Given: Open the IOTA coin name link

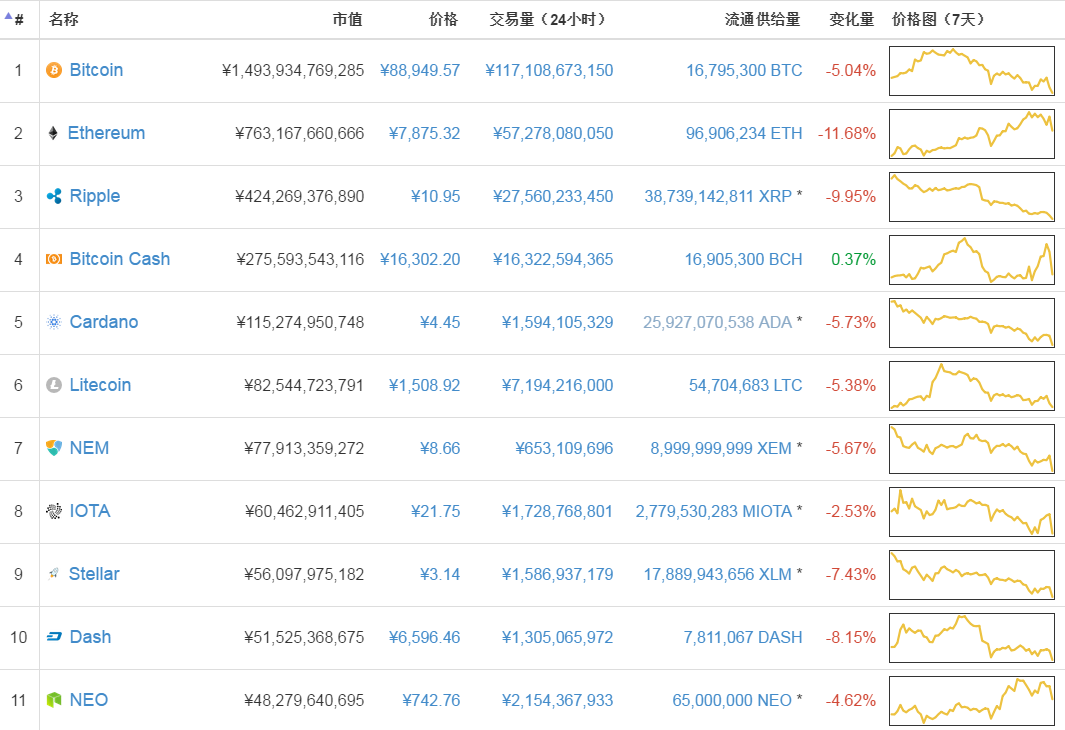Looking at the screenshot, I should click(x=89, y=511).
